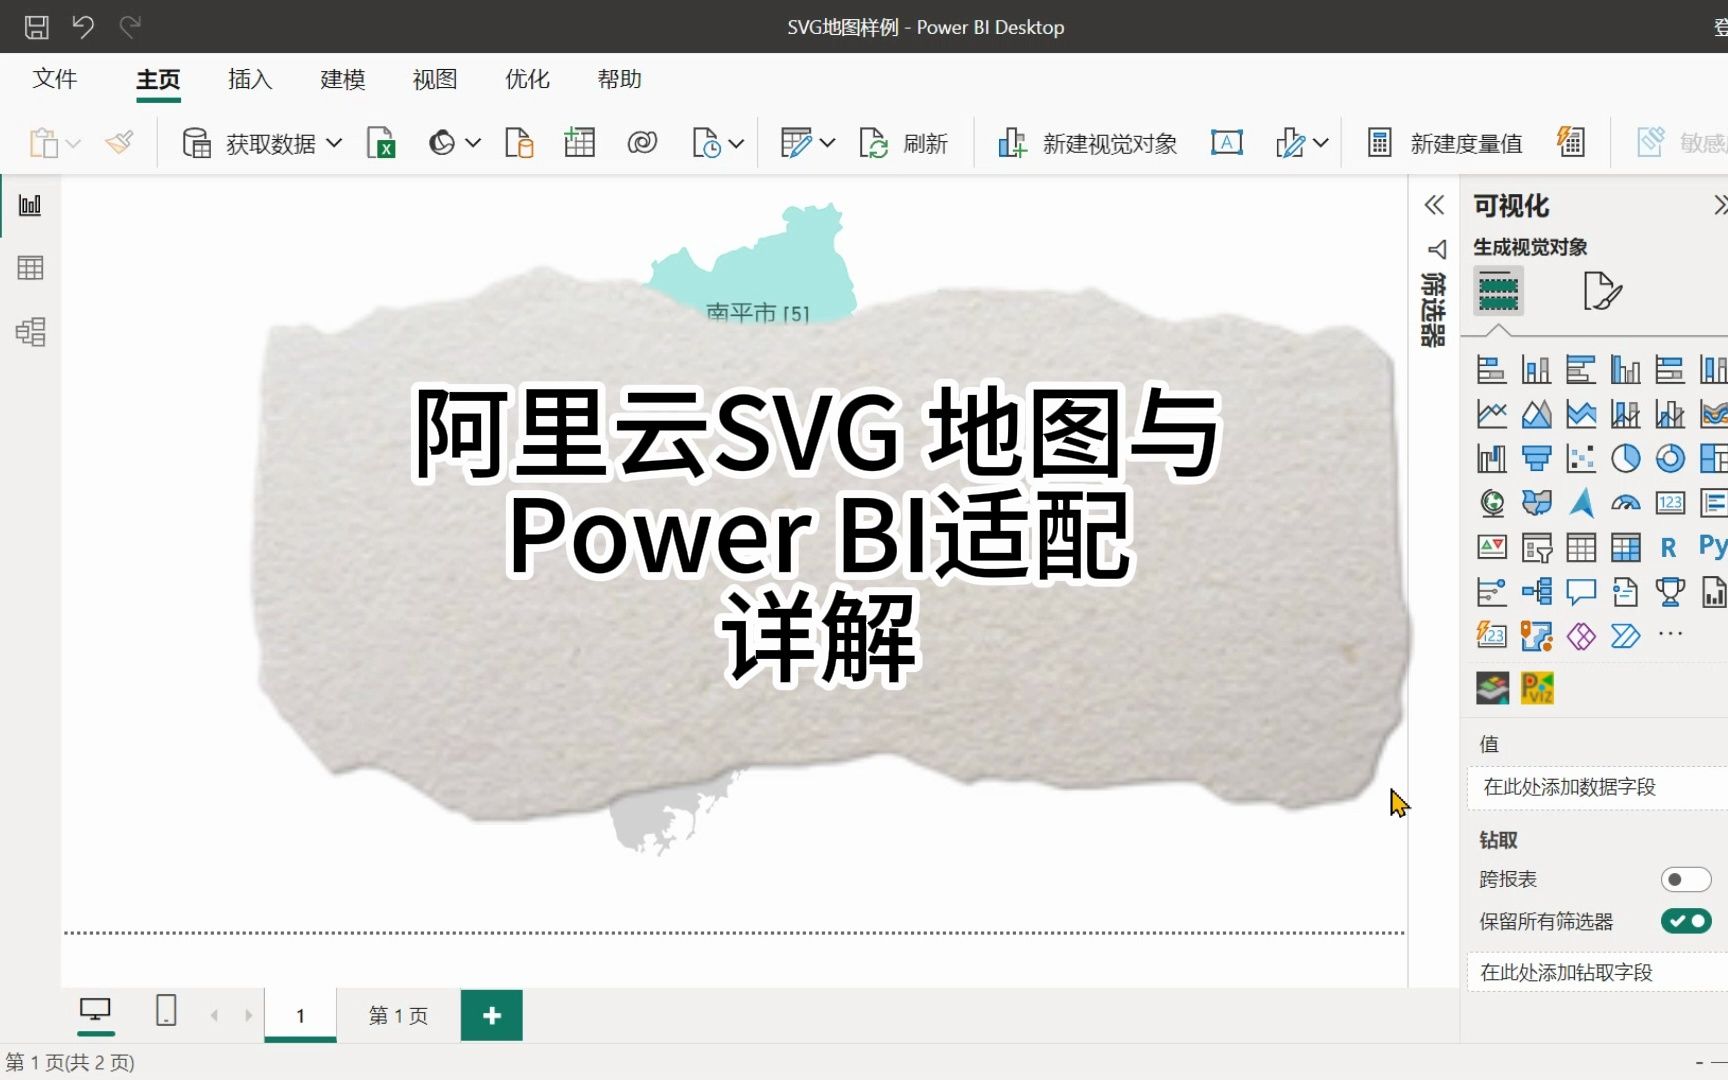Toggle the 跨报表 switch
The width and height of the screenshot is (1728, 1080).
(x=1686, y=879)
